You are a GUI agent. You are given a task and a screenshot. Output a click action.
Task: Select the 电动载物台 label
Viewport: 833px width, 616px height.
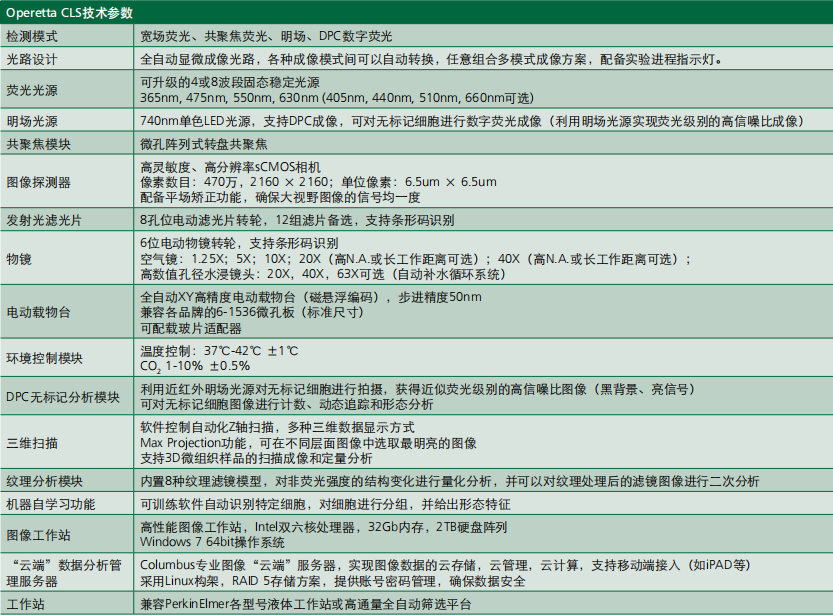pos(60,311)
